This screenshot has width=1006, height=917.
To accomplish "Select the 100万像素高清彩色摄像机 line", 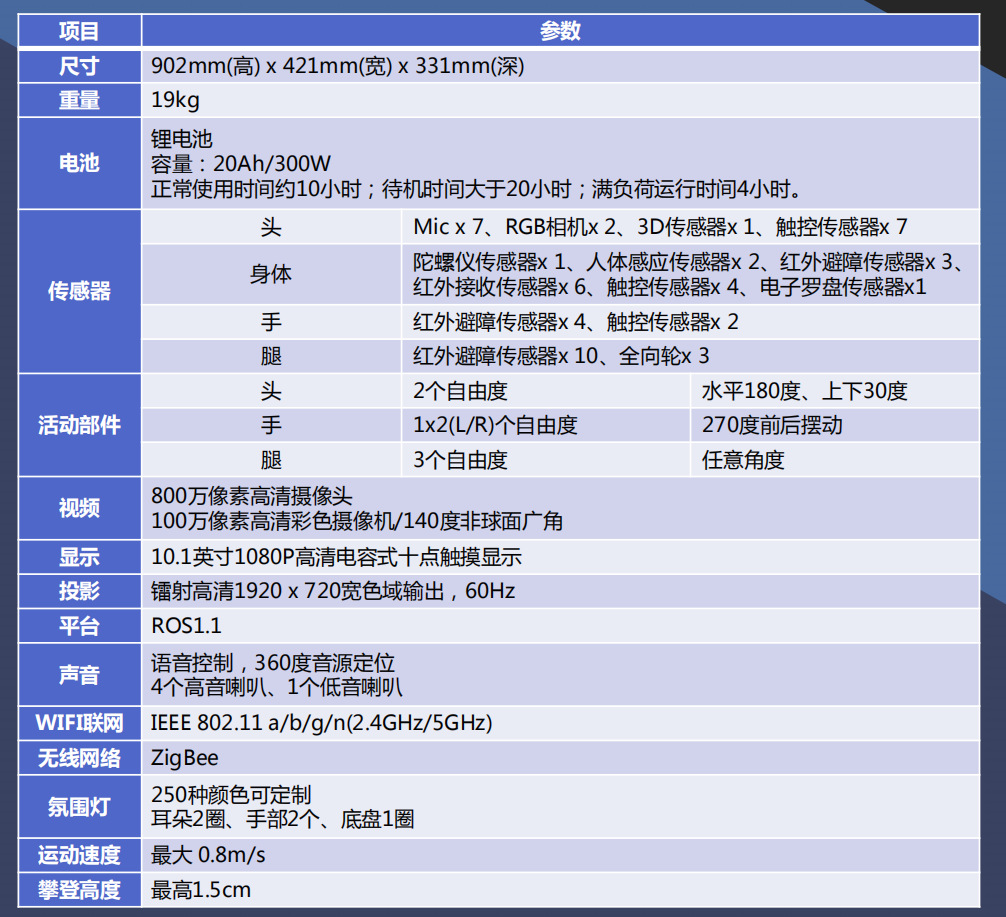I will (357, 521).
